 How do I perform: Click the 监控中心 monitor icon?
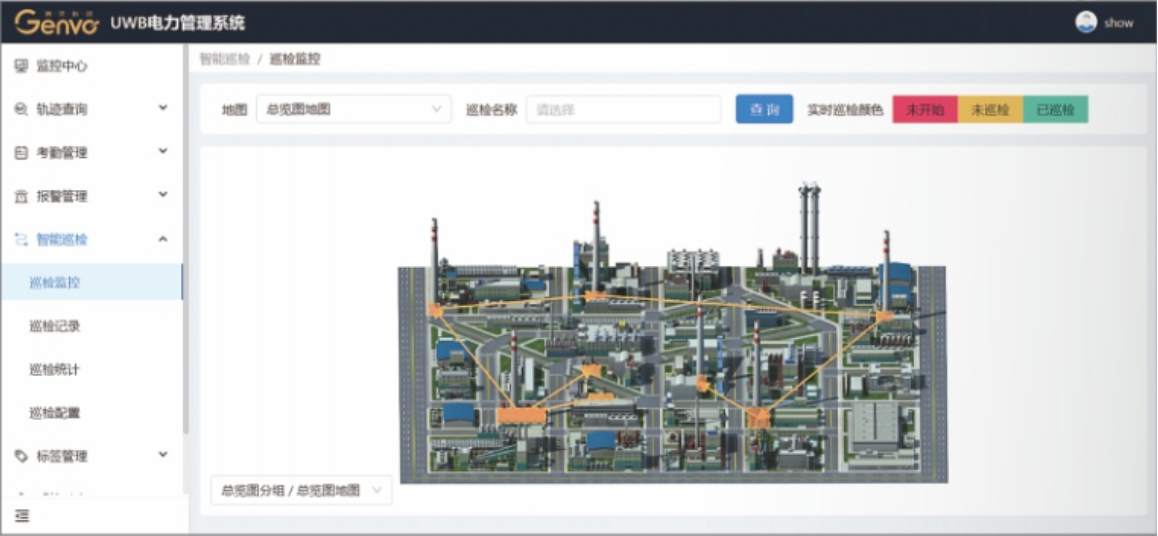pyautogui.click(x=21, y=66)
